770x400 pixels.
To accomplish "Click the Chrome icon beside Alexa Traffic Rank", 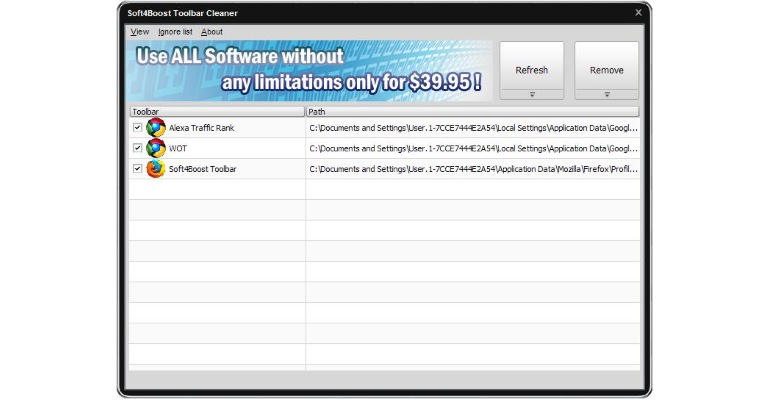I will click(x=156, y=128).
